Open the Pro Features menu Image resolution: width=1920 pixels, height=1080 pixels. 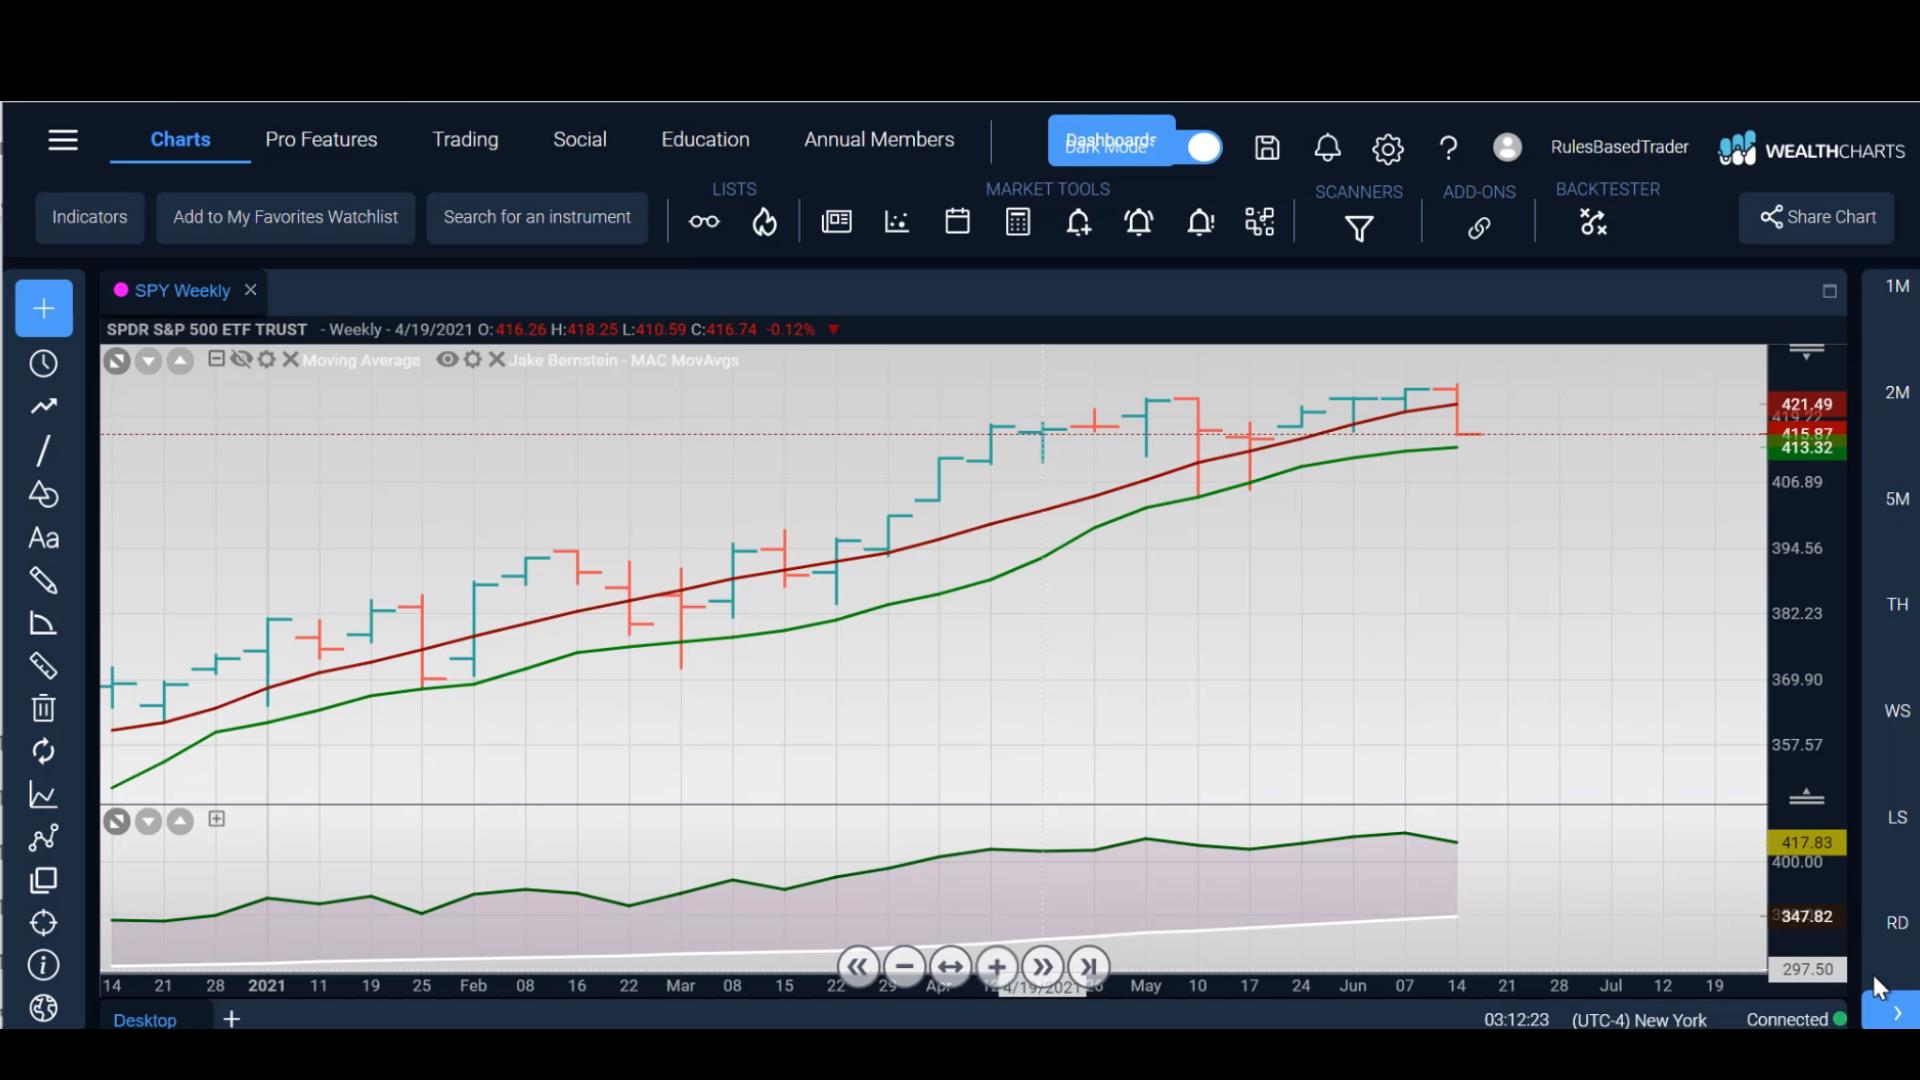[x=321, y=140]
